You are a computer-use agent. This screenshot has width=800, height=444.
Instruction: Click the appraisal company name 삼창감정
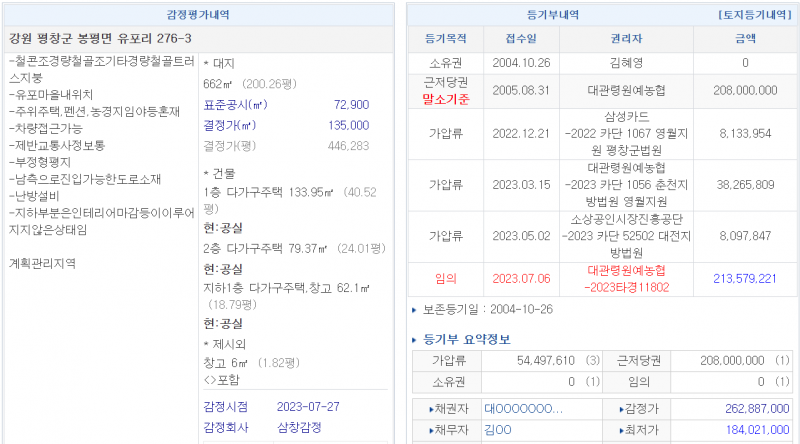(300, 427)
